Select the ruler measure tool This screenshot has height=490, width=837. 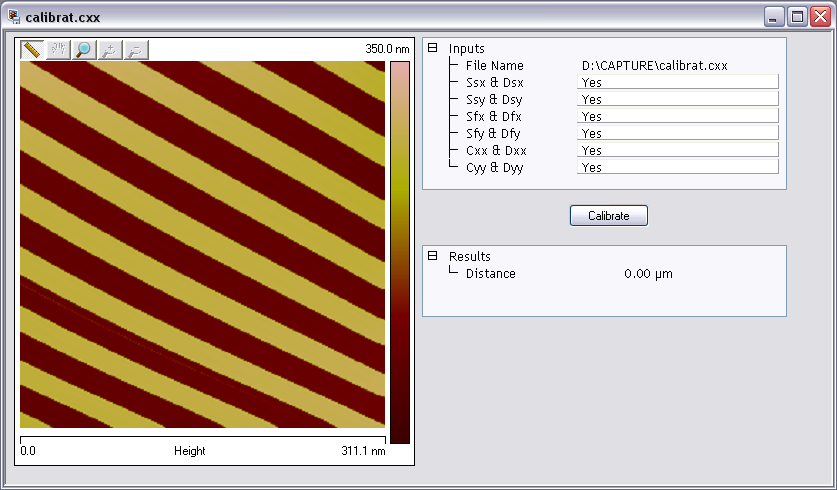tap(32, 50)
